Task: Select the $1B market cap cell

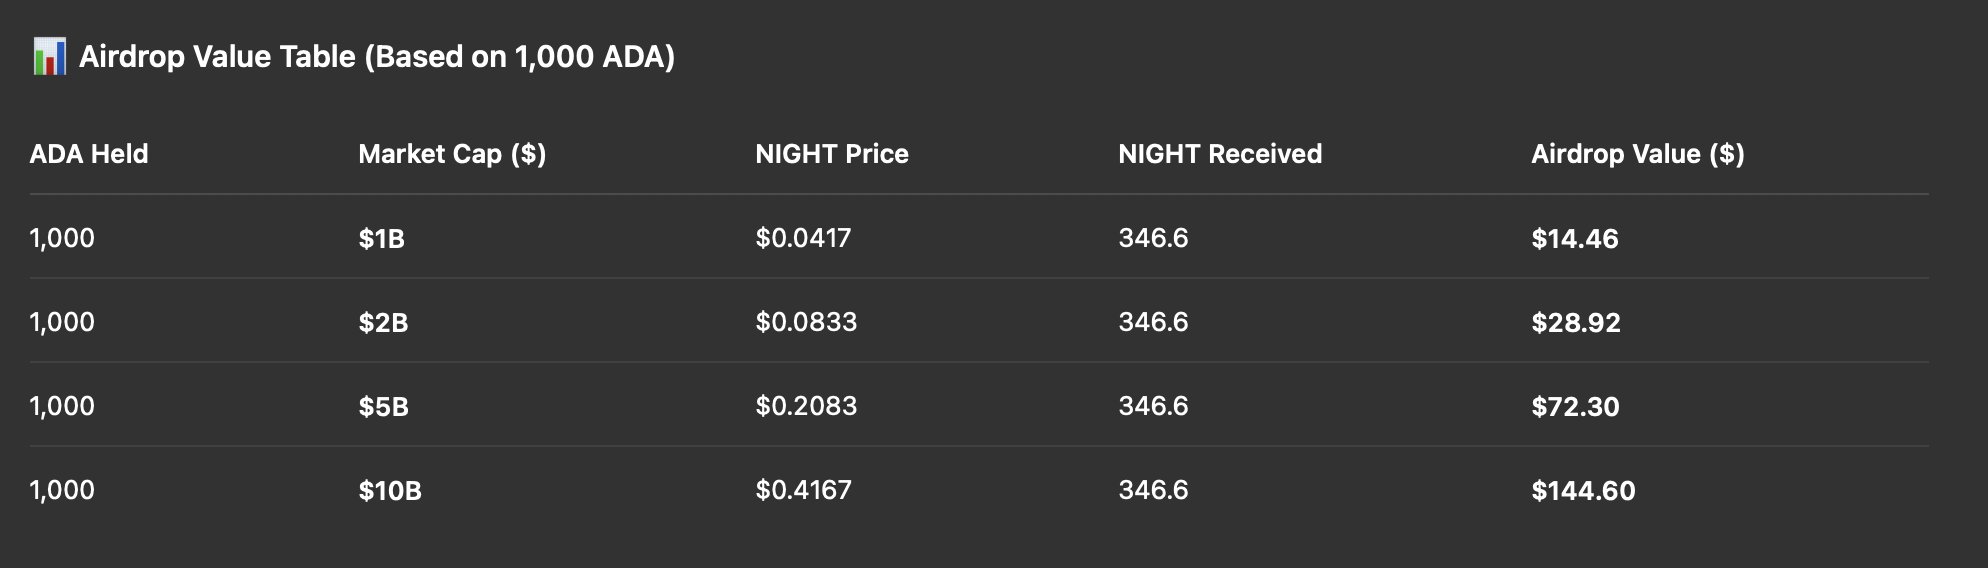Action: pyautogui.click(x=382, y=238)
